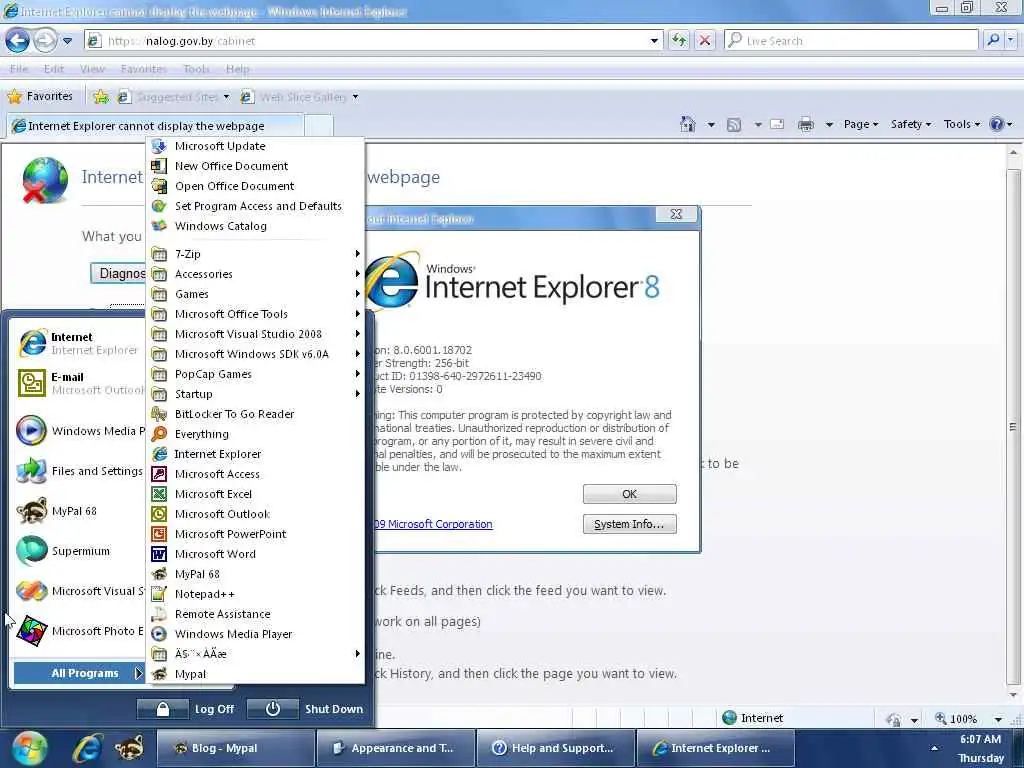Click the Shut Down button
The height and width of the screenshot is (768, 1024).
[306, 709]
